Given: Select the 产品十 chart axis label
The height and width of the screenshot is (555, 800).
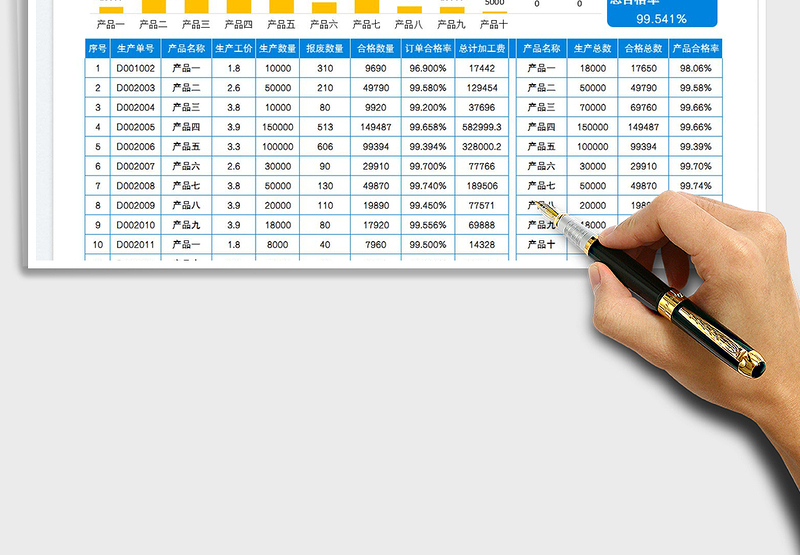Looking at the screenshot, I should coord(494,24).
